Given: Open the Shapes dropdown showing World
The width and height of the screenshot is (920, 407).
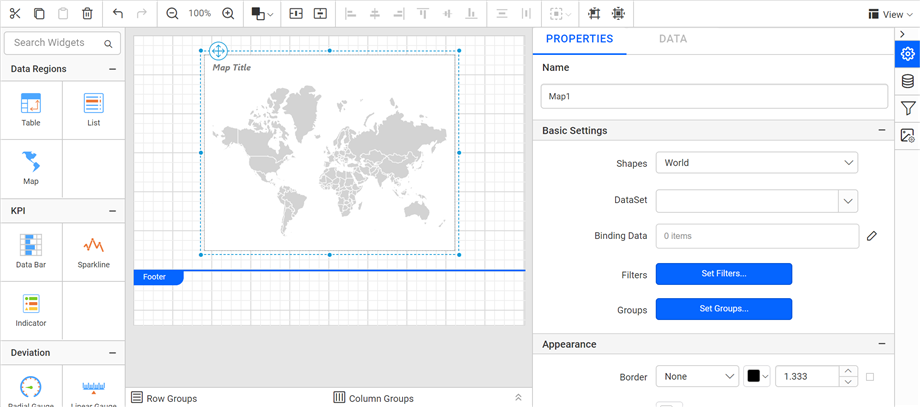Looking at the screenshot, I should pyautogui.click(x=756, y=163).
